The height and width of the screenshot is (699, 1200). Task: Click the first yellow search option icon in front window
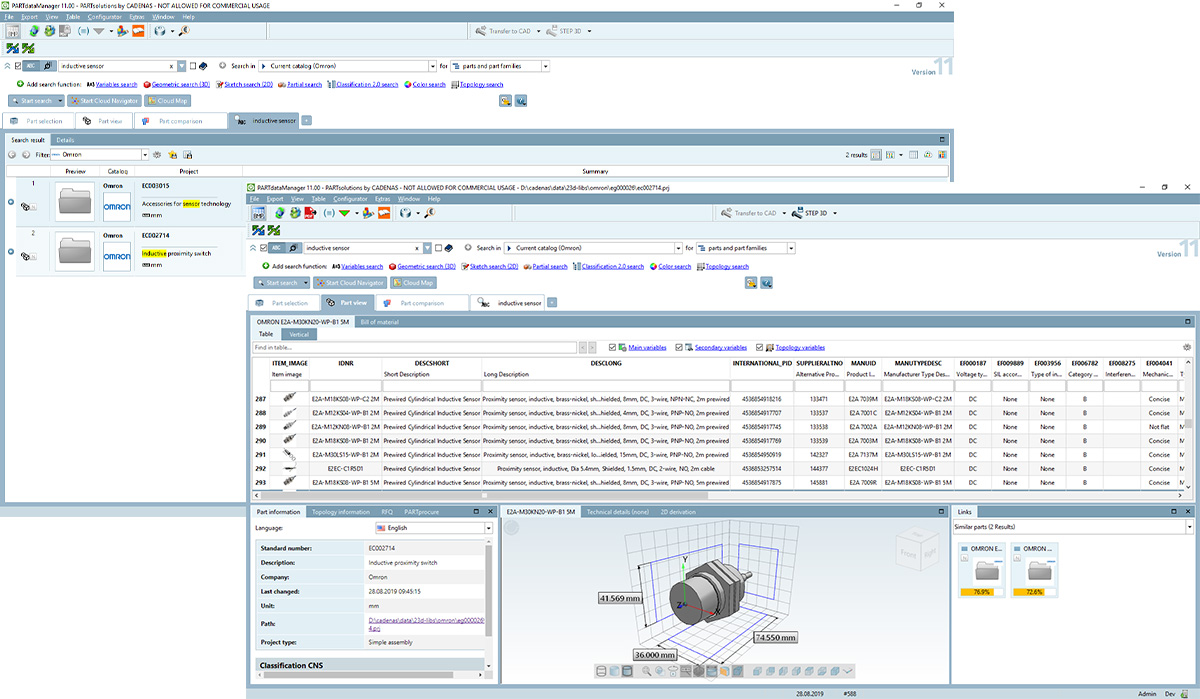click(x=750, y=283)
